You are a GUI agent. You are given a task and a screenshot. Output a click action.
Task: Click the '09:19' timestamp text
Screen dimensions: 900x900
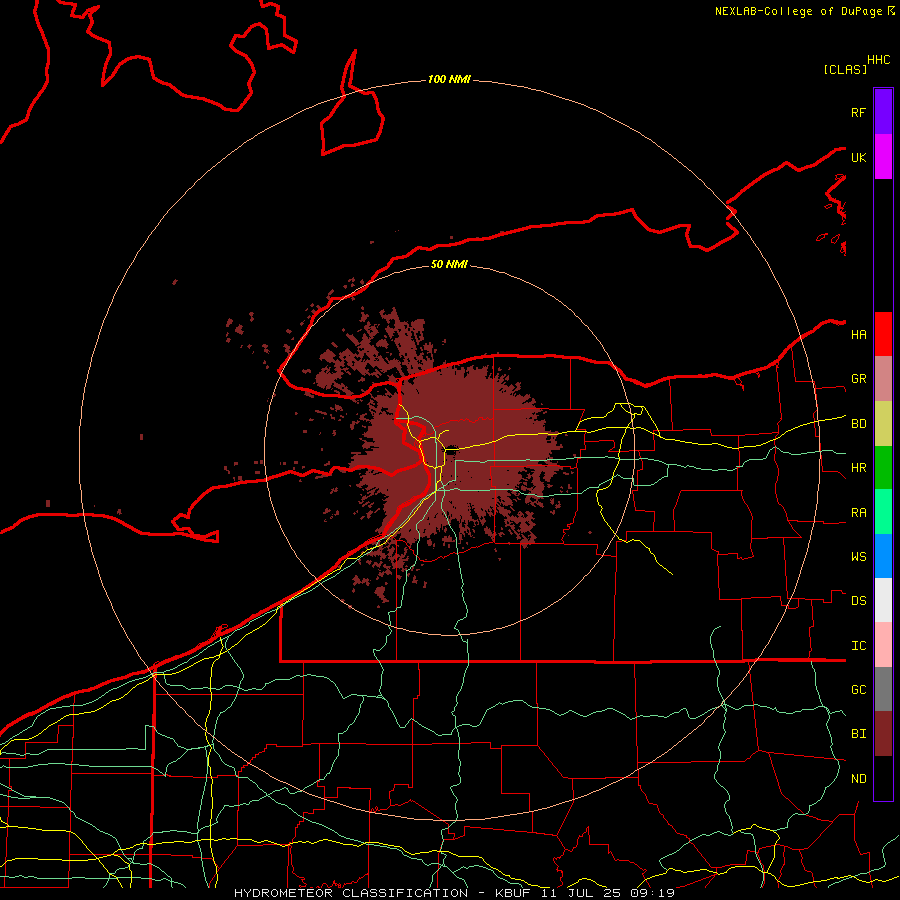652,893
